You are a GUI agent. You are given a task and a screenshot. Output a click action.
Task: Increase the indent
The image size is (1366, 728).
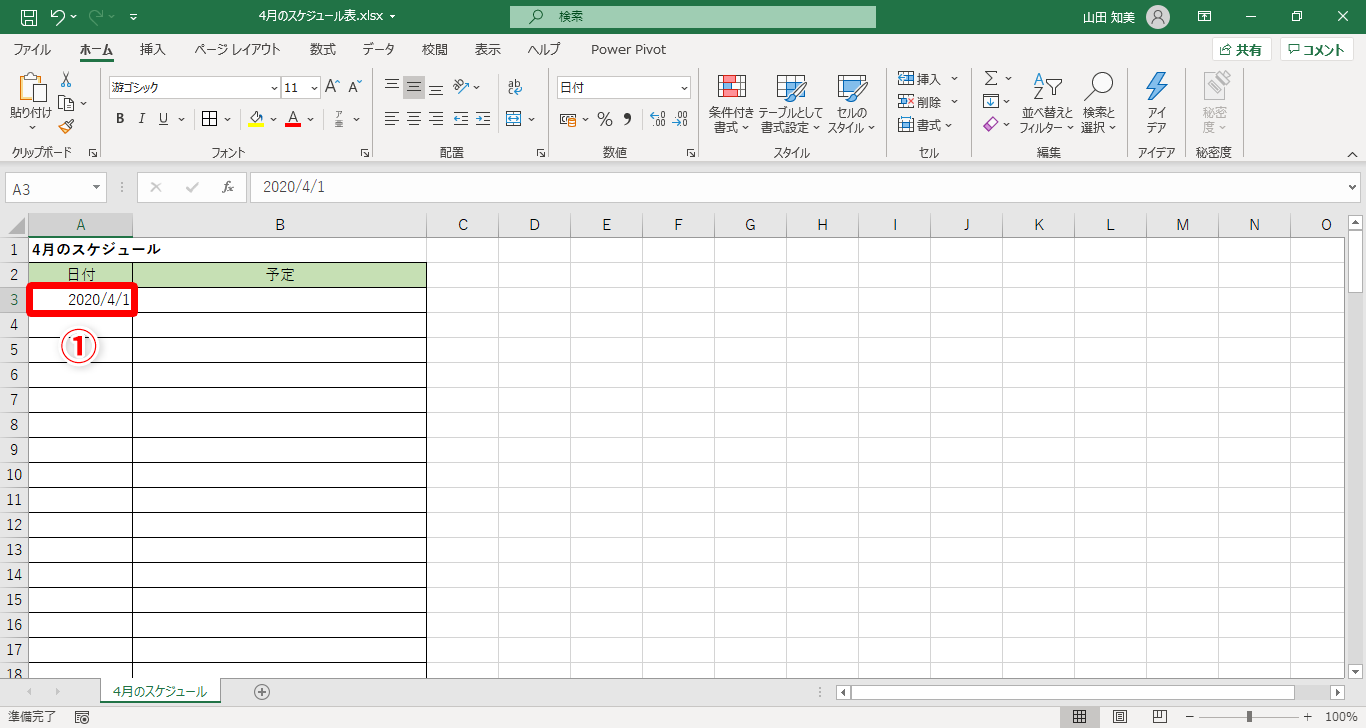[x=483, y=119]
